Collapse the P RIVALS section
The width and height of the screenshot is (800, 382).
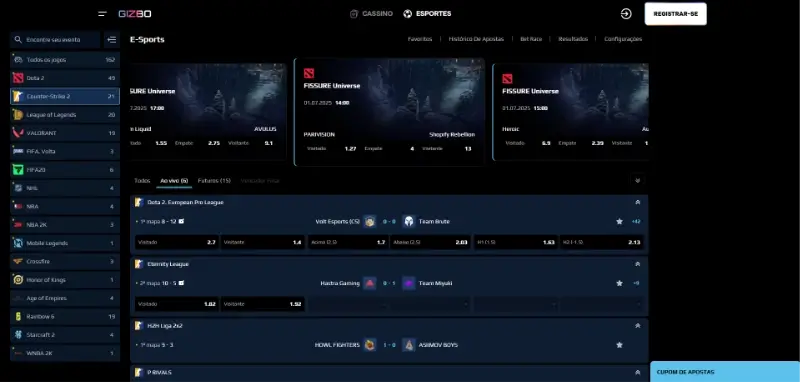pyautogui.click(x=637, y=372)
